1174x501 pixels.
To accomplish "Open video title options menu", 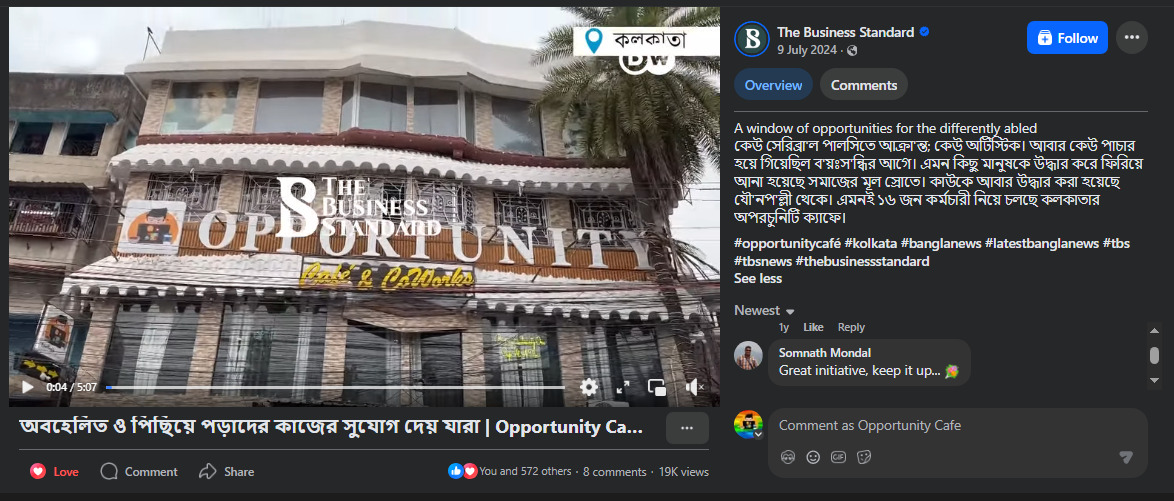I will (x=687, y=428).
